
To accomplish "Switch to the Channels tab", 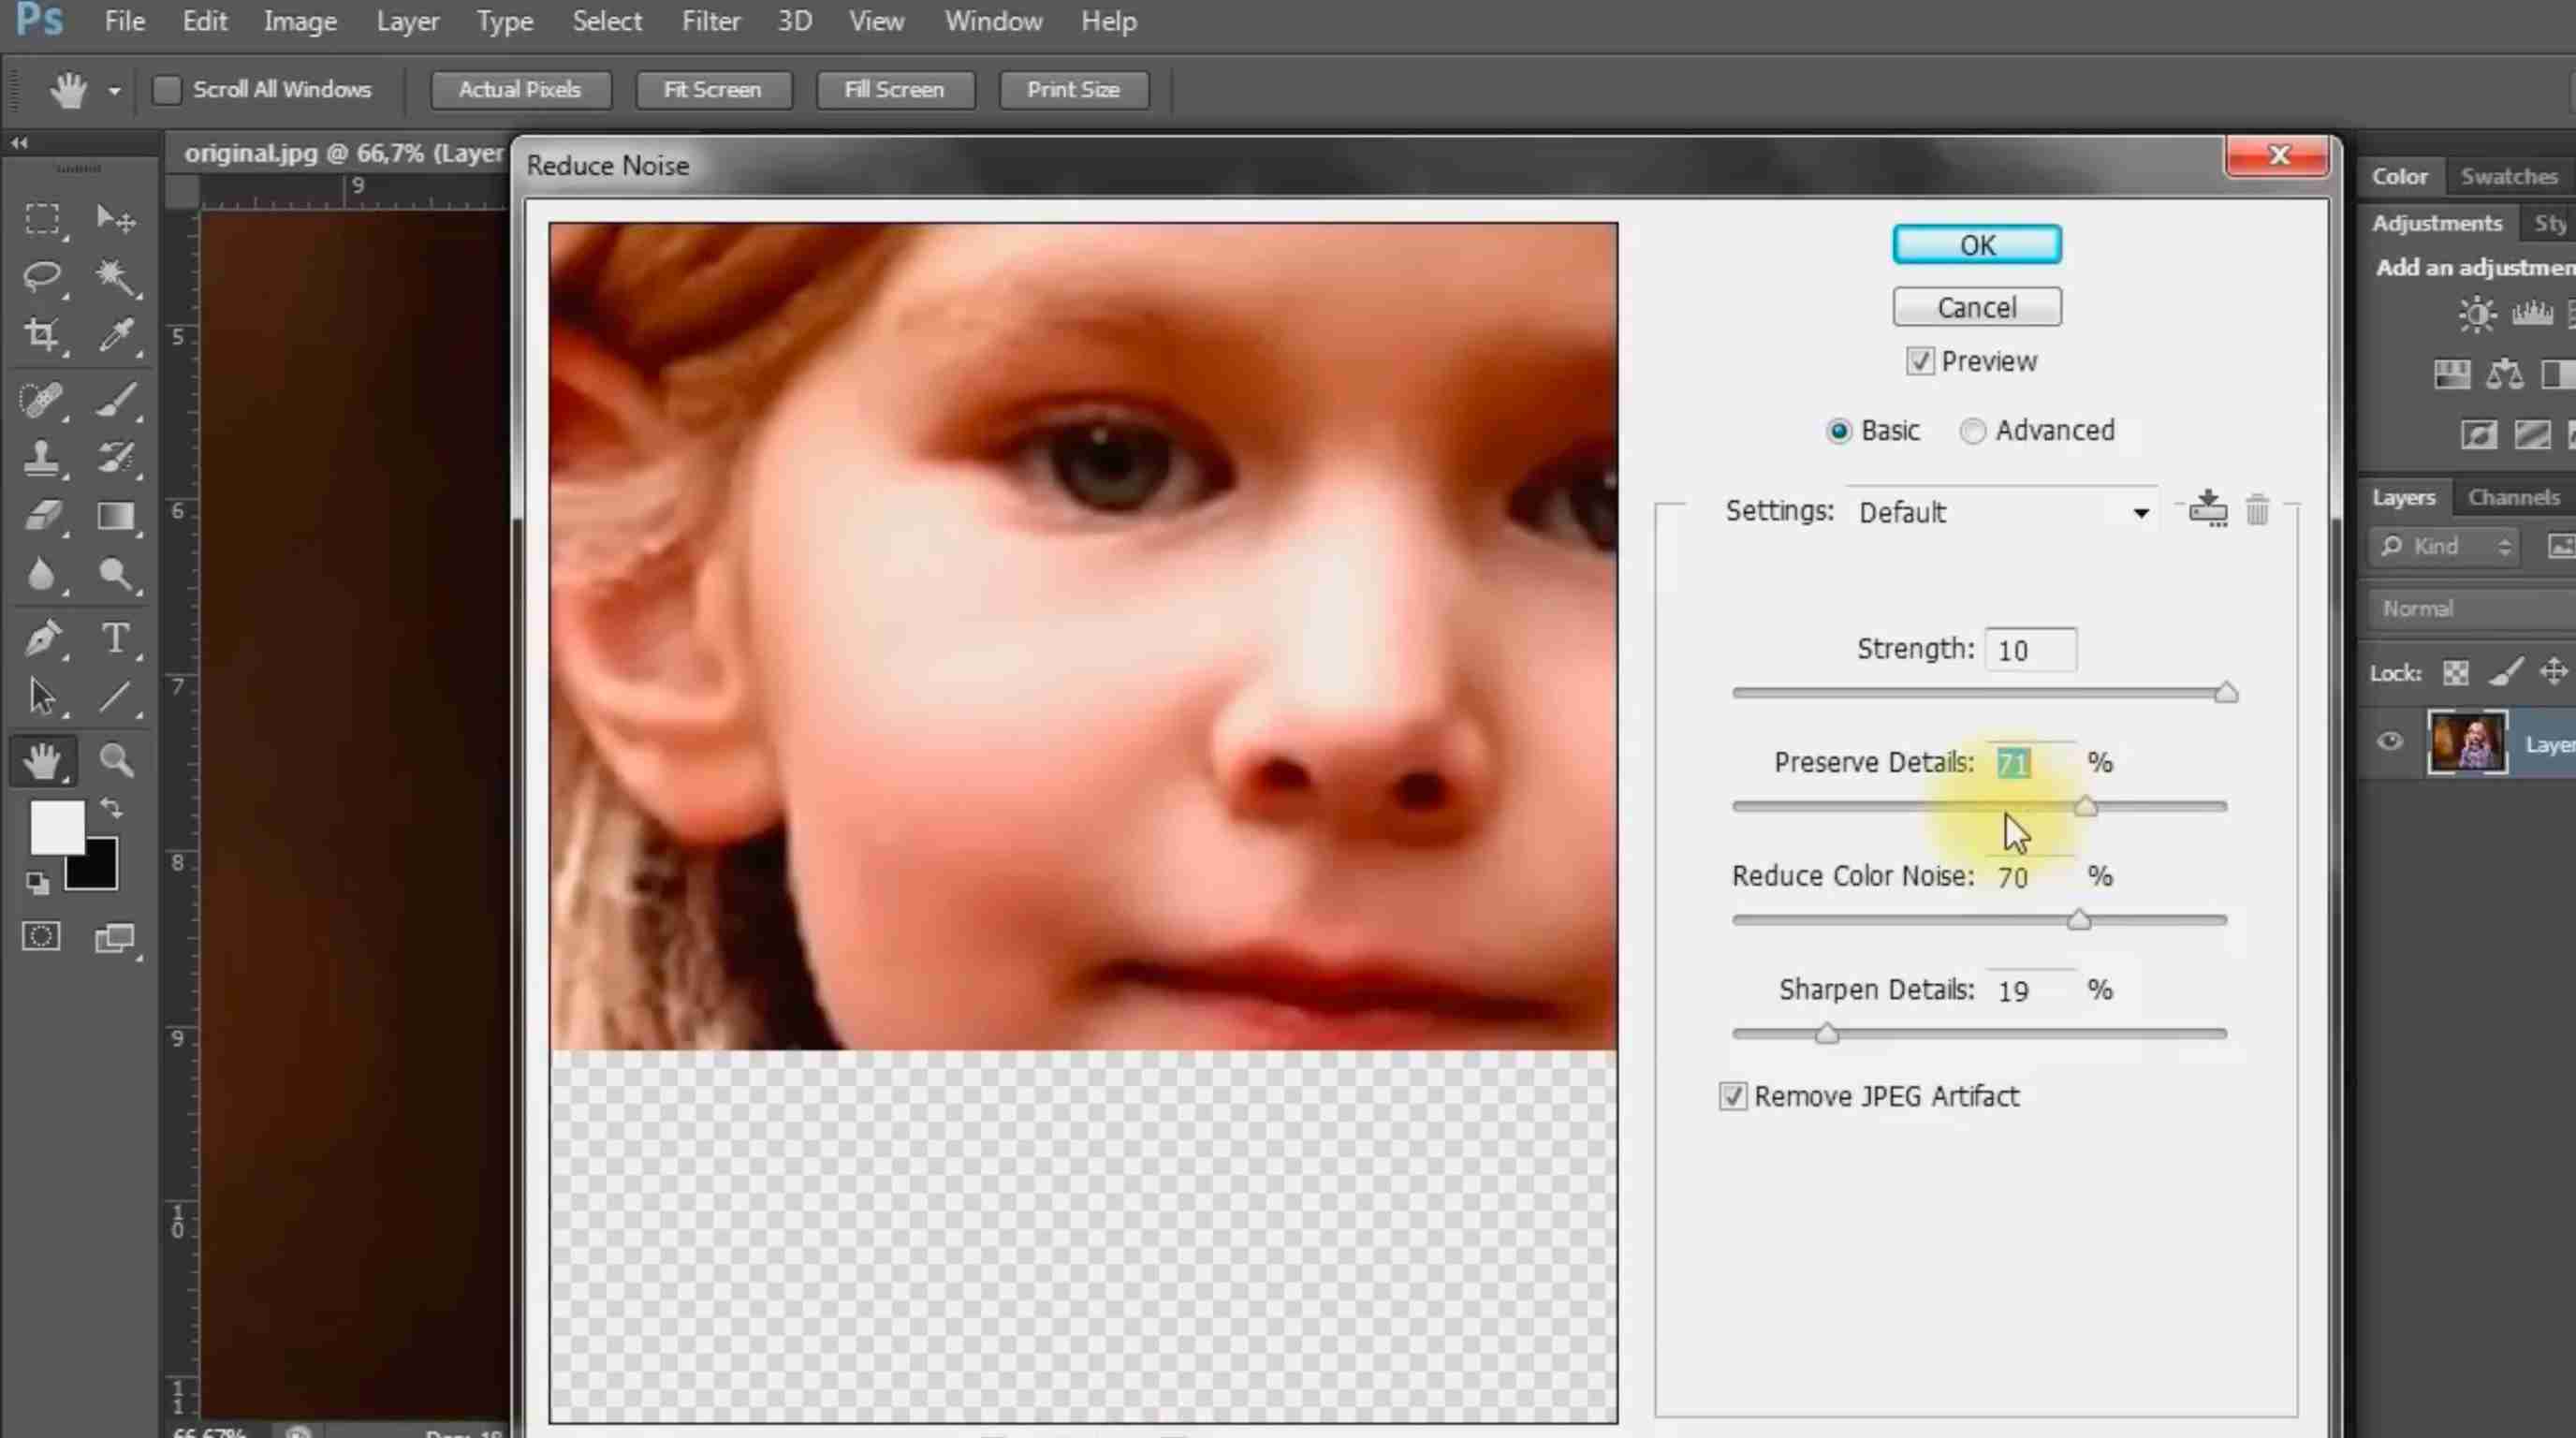I will click(x=2513, y=497).
